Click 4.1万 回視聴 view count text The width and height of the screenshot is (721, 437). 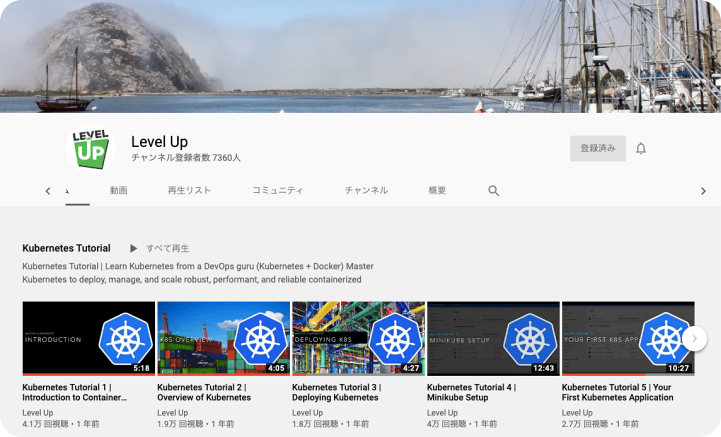pyautogui.click(x=45, y=424)
